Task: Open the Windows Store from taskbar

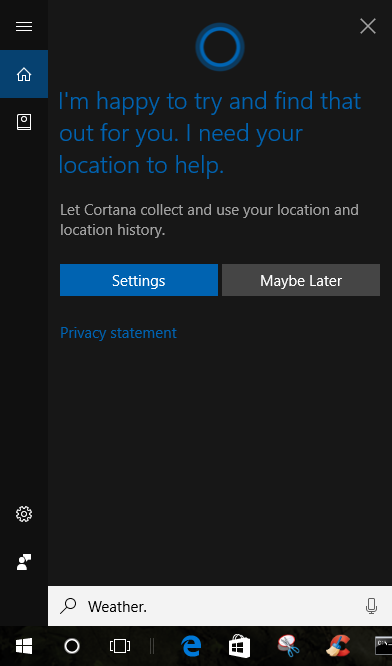Action: point(239,646)
